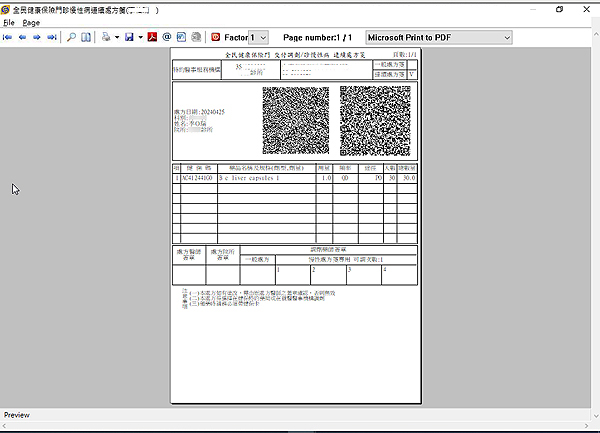This screenshot has width=600, height=433.
Task: Expand the Microsoft Print to PDF printer list
Action: point(507,37)
